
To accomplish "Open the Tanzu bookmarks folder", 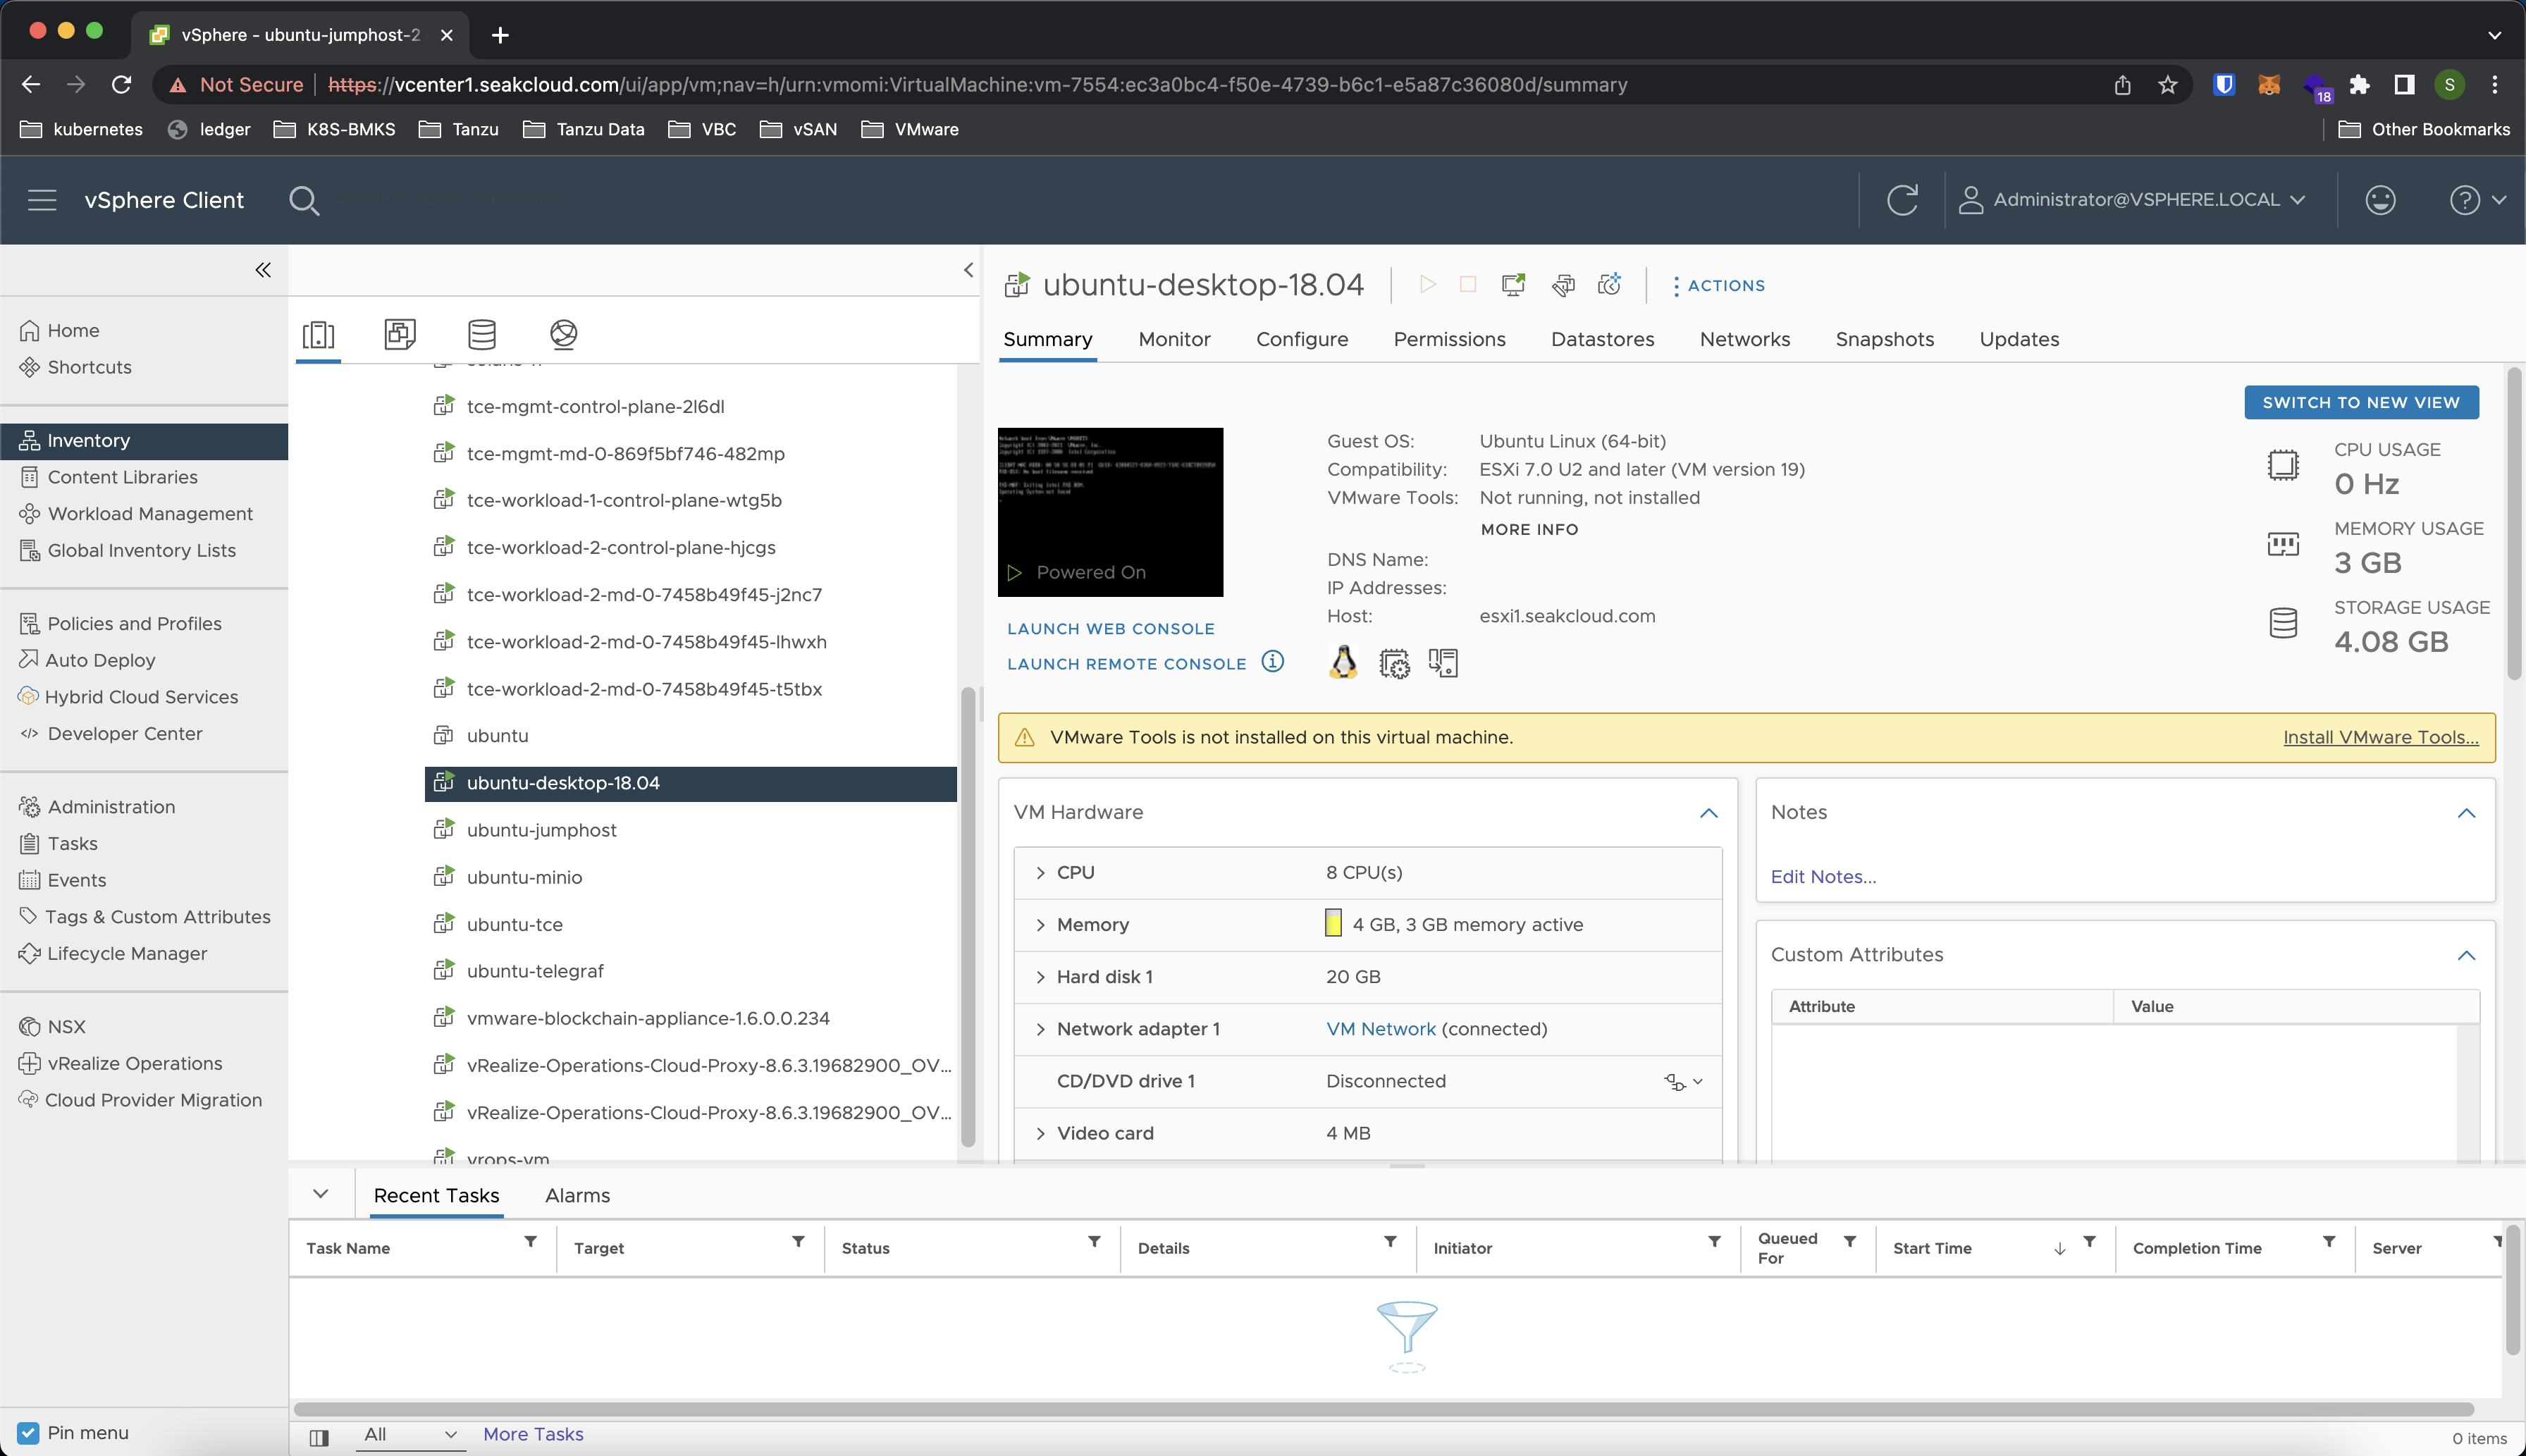I will (x=459, y=130).
